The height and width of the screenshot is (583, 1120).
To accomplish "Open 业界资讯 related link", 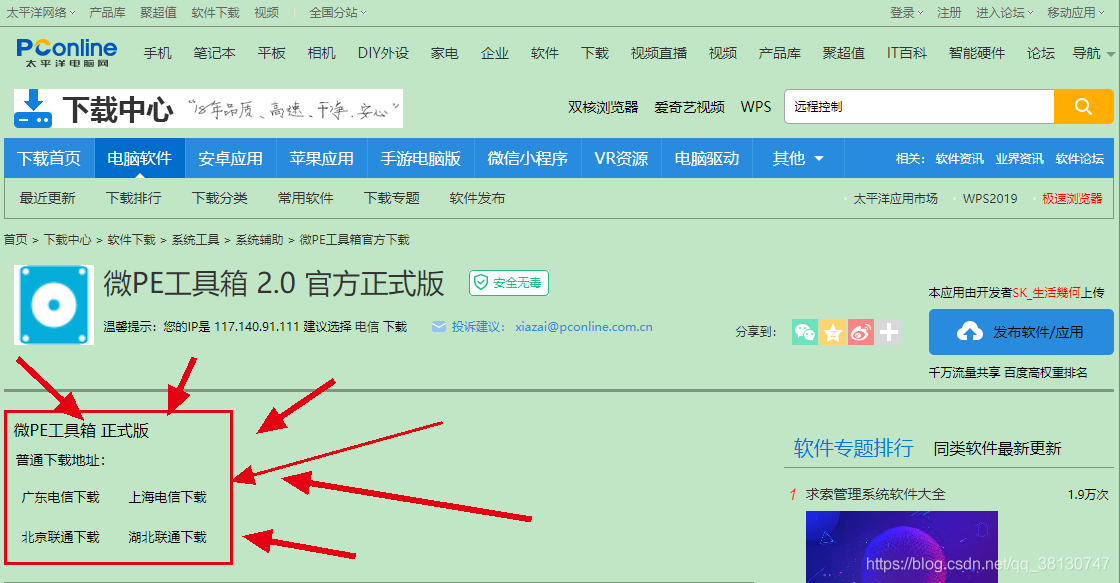I will (x=1019, y=159).
